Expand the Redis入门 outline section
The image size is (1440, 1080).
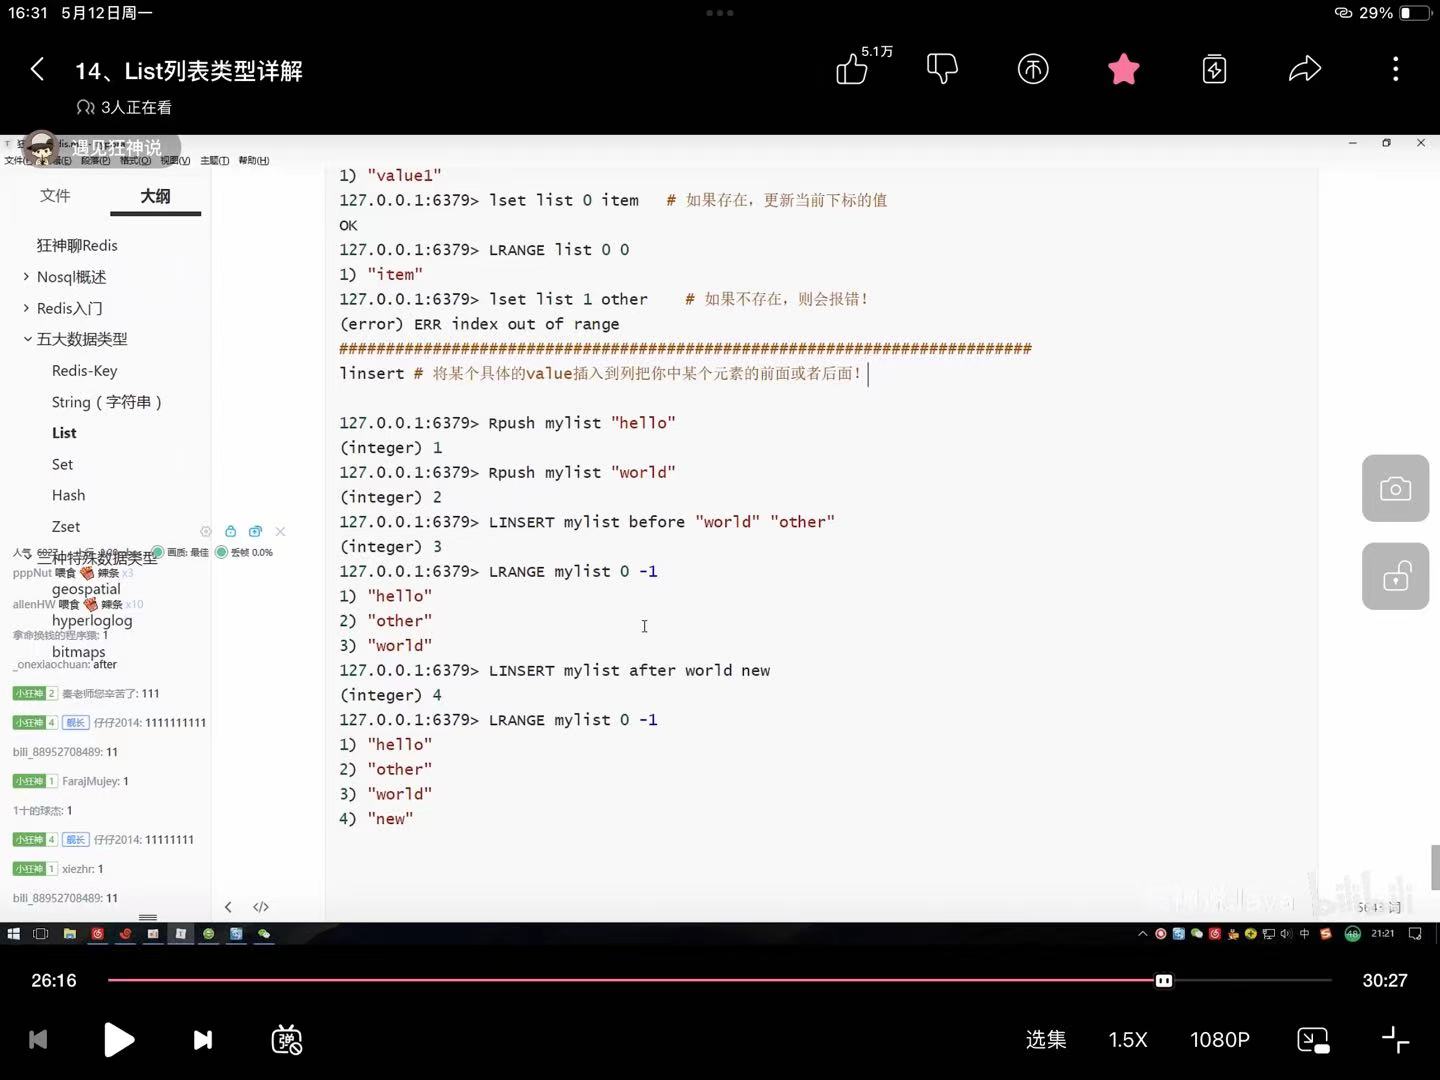point(27,308)
